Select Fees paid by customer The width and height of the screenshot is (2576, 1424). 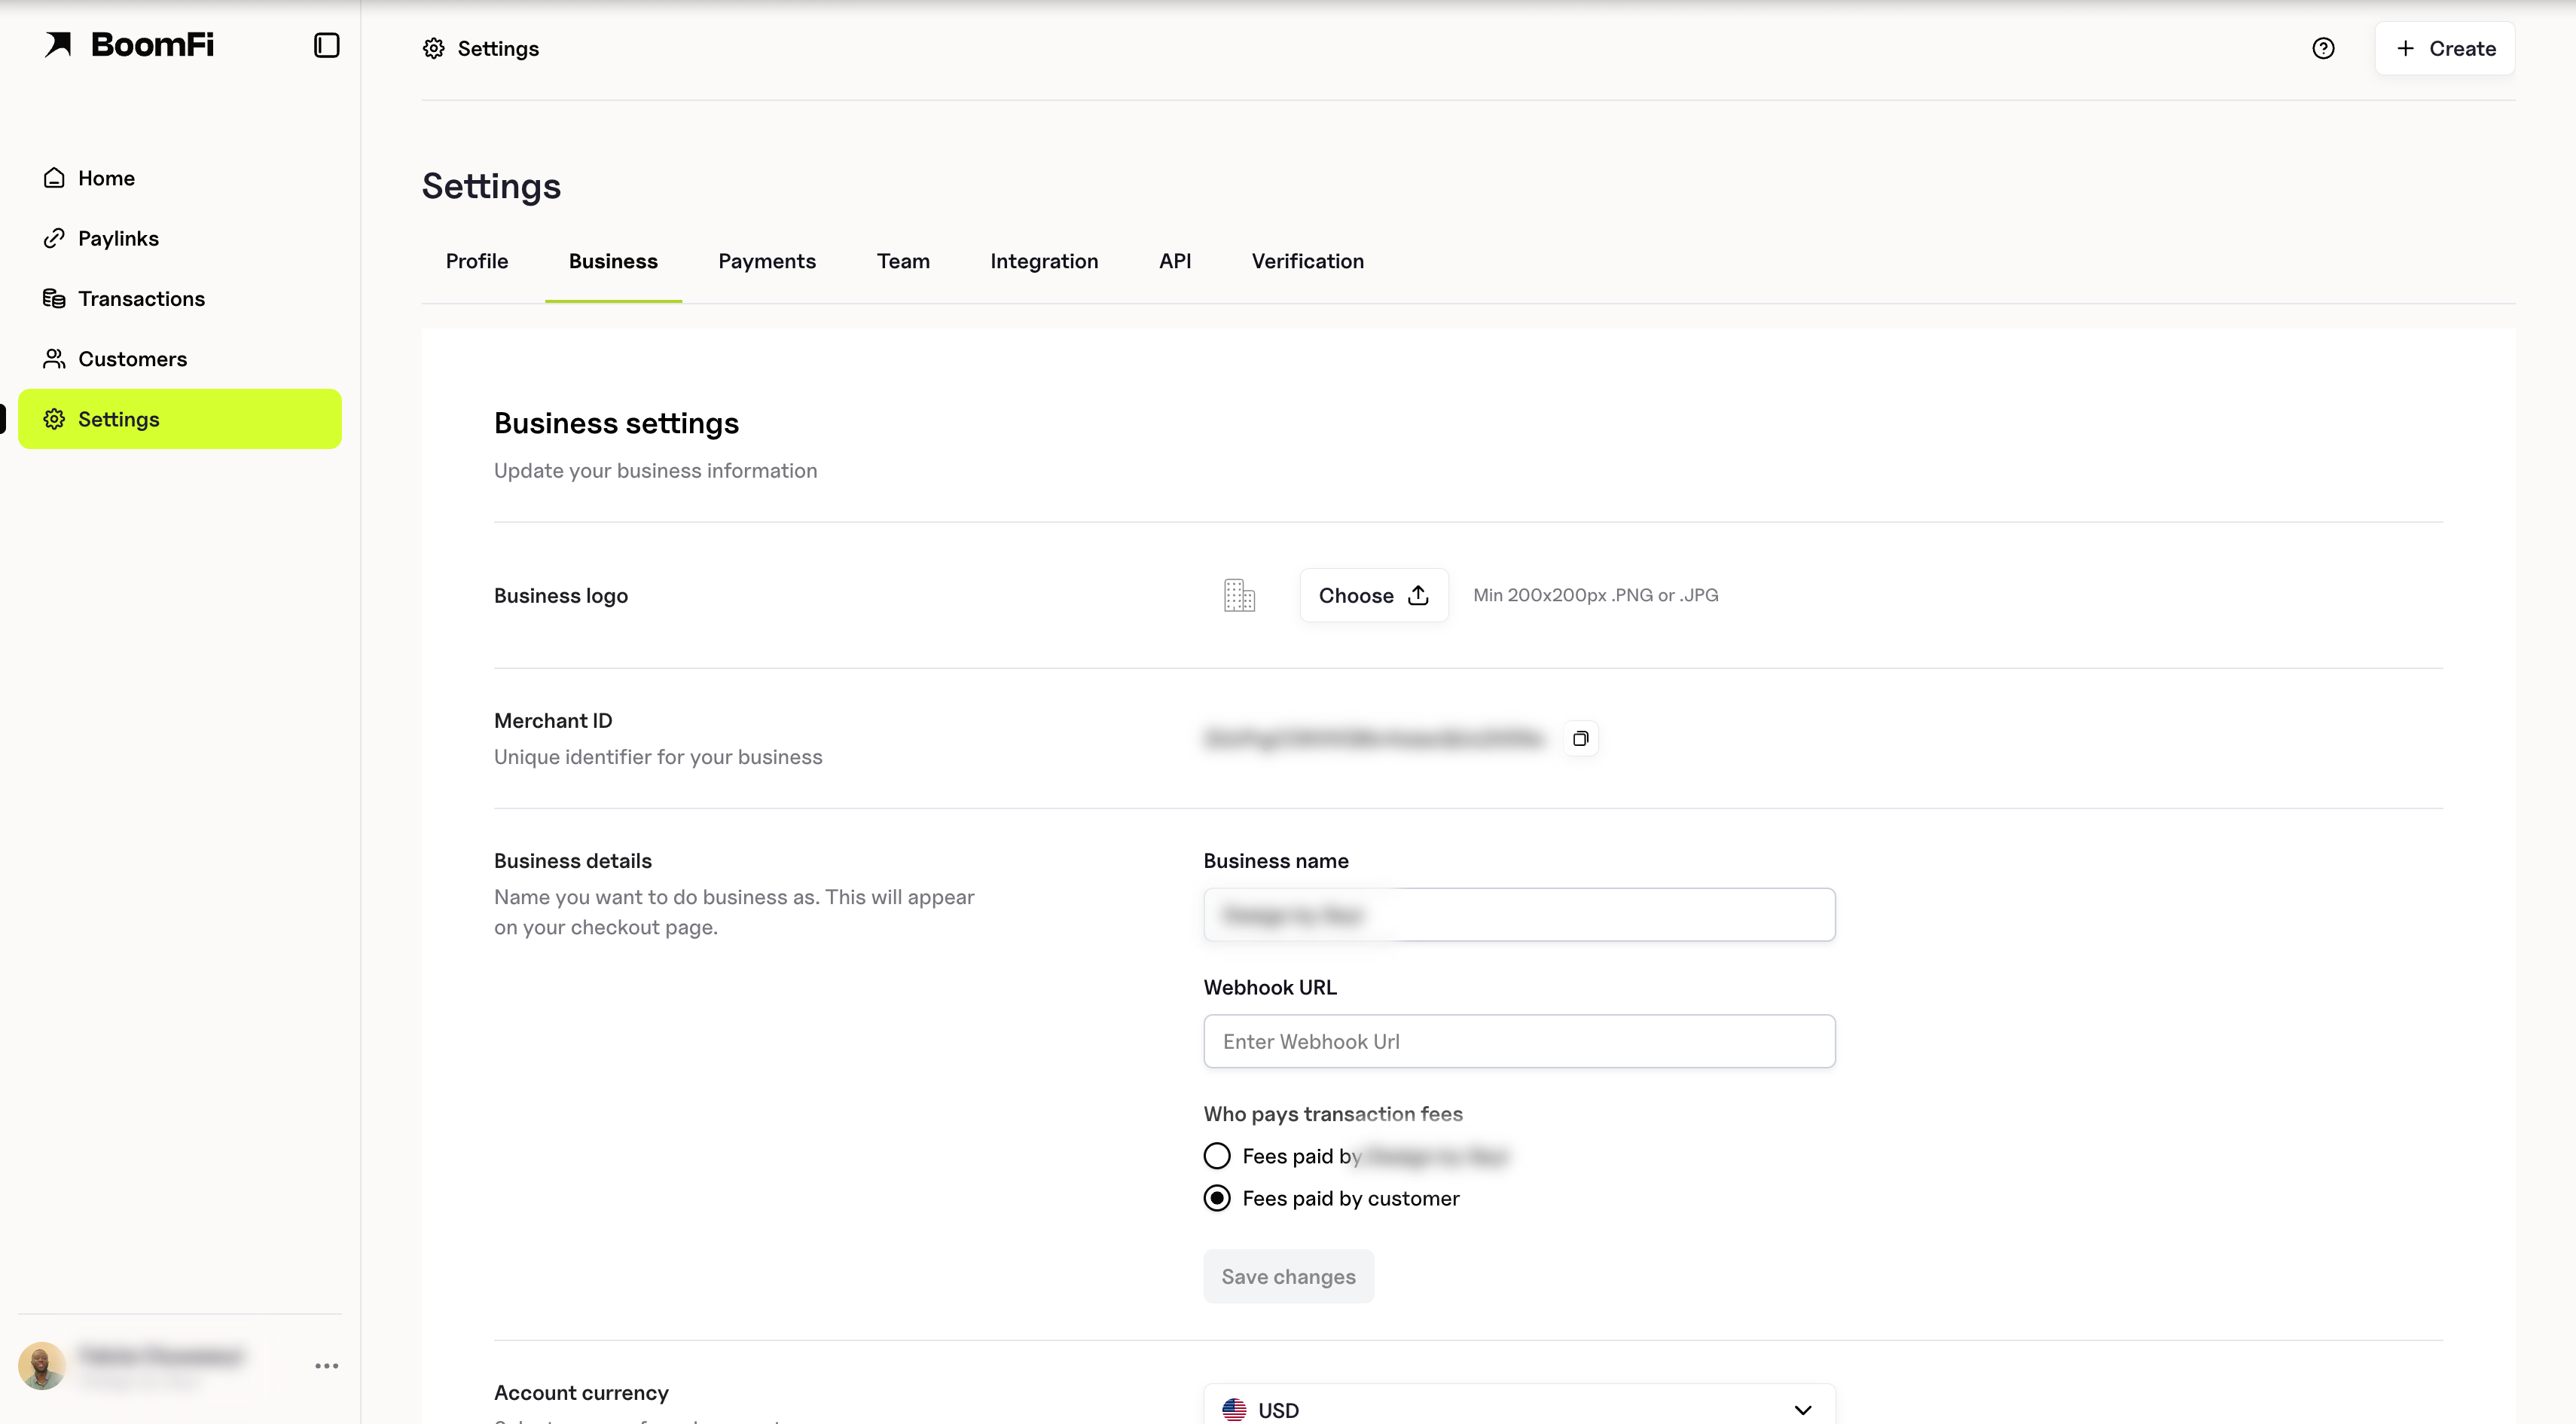tap(1217, 1198)
